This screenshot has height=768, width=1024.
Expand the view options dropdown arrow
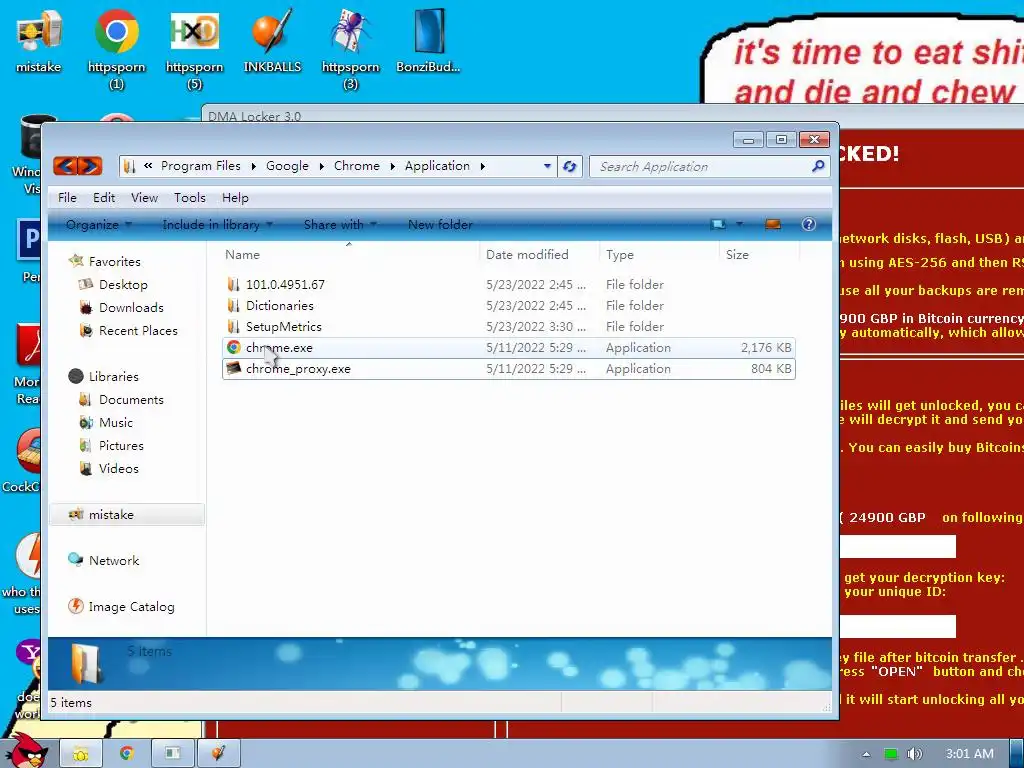click(739, 225)
